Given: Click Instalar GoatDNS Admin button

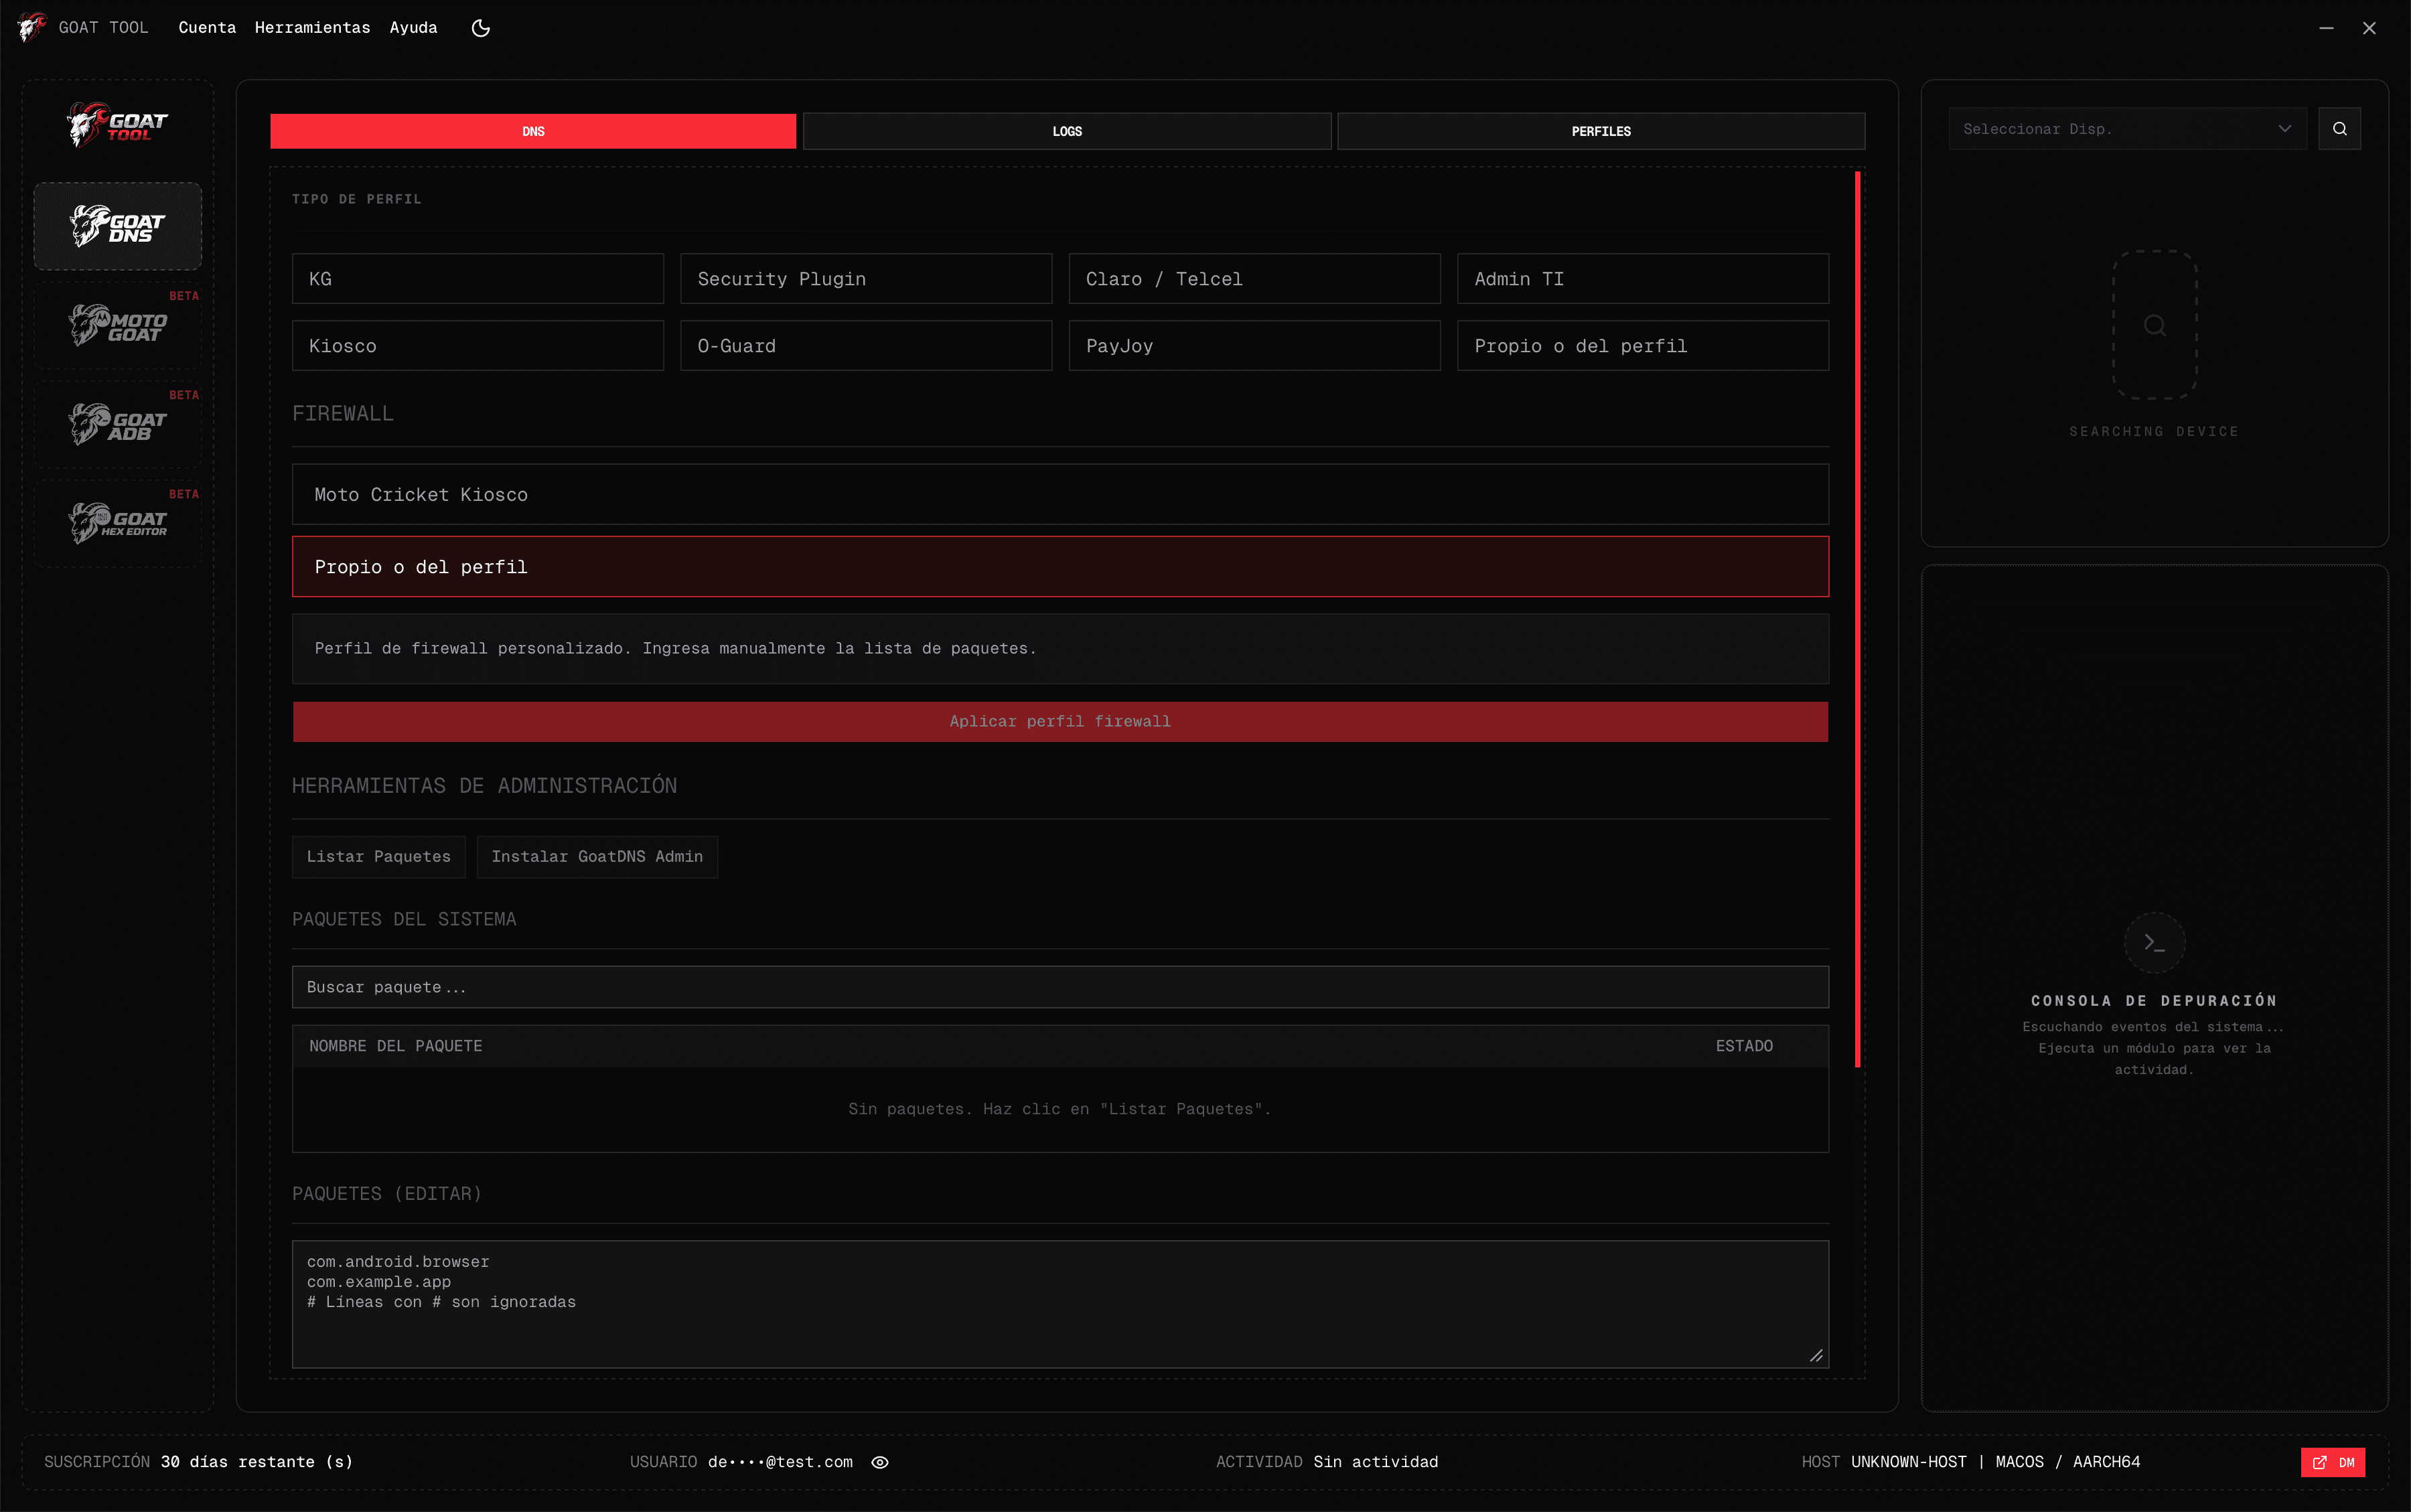Looking at the screenshot, I should [597, 857].
